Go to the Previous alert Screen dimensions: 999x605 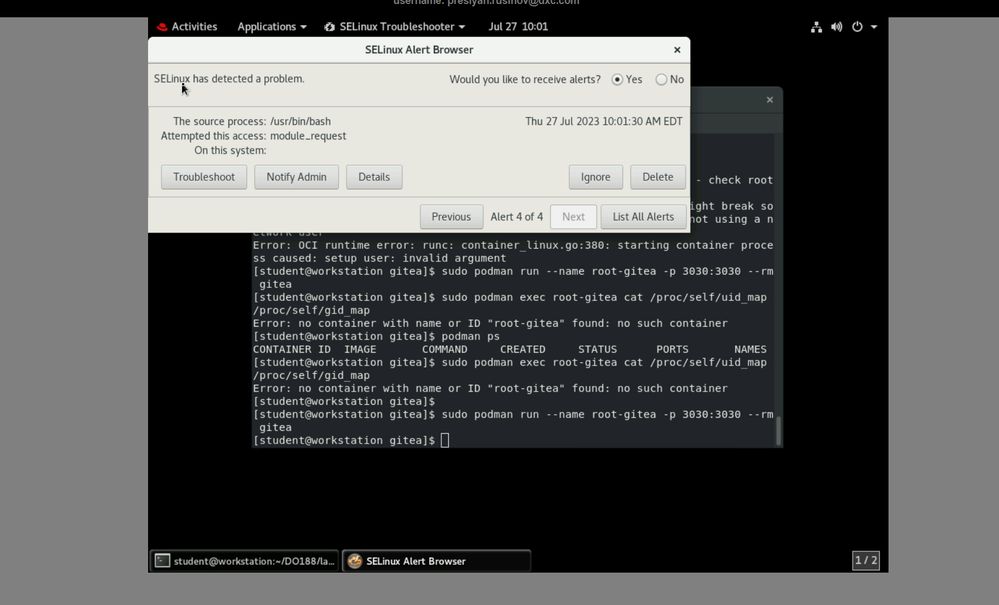(x=451, y=217)
